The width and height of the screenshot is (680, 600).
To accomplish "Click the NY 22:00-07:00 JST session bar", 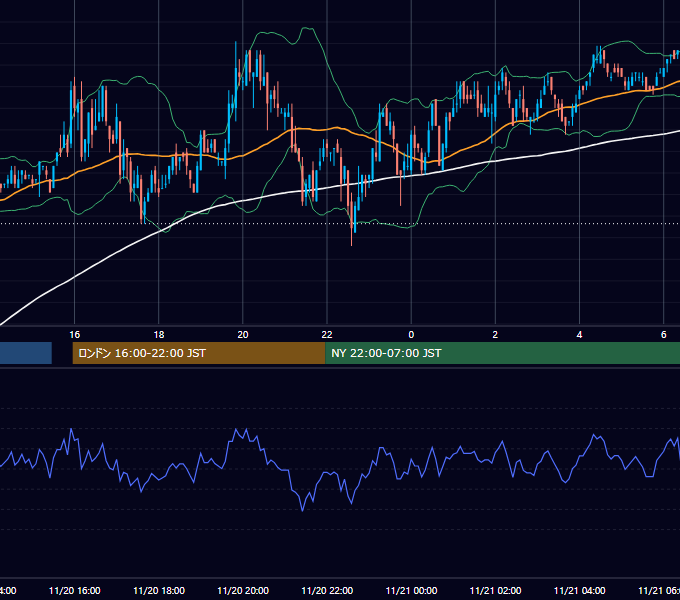I will 502,353.
